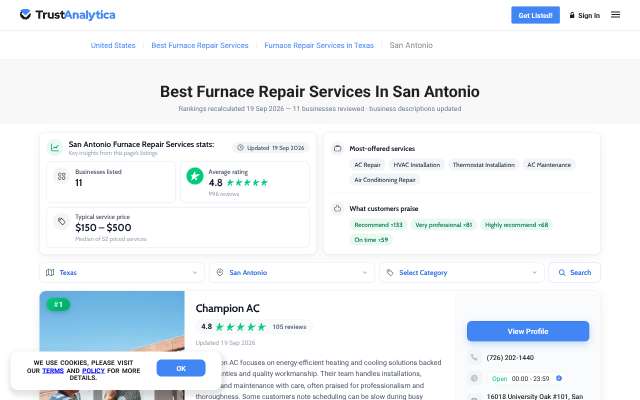The width and height of the screenshot is (640, 400).
Task: Select the AC Maintenance service tag
Action: click(549, 165)
